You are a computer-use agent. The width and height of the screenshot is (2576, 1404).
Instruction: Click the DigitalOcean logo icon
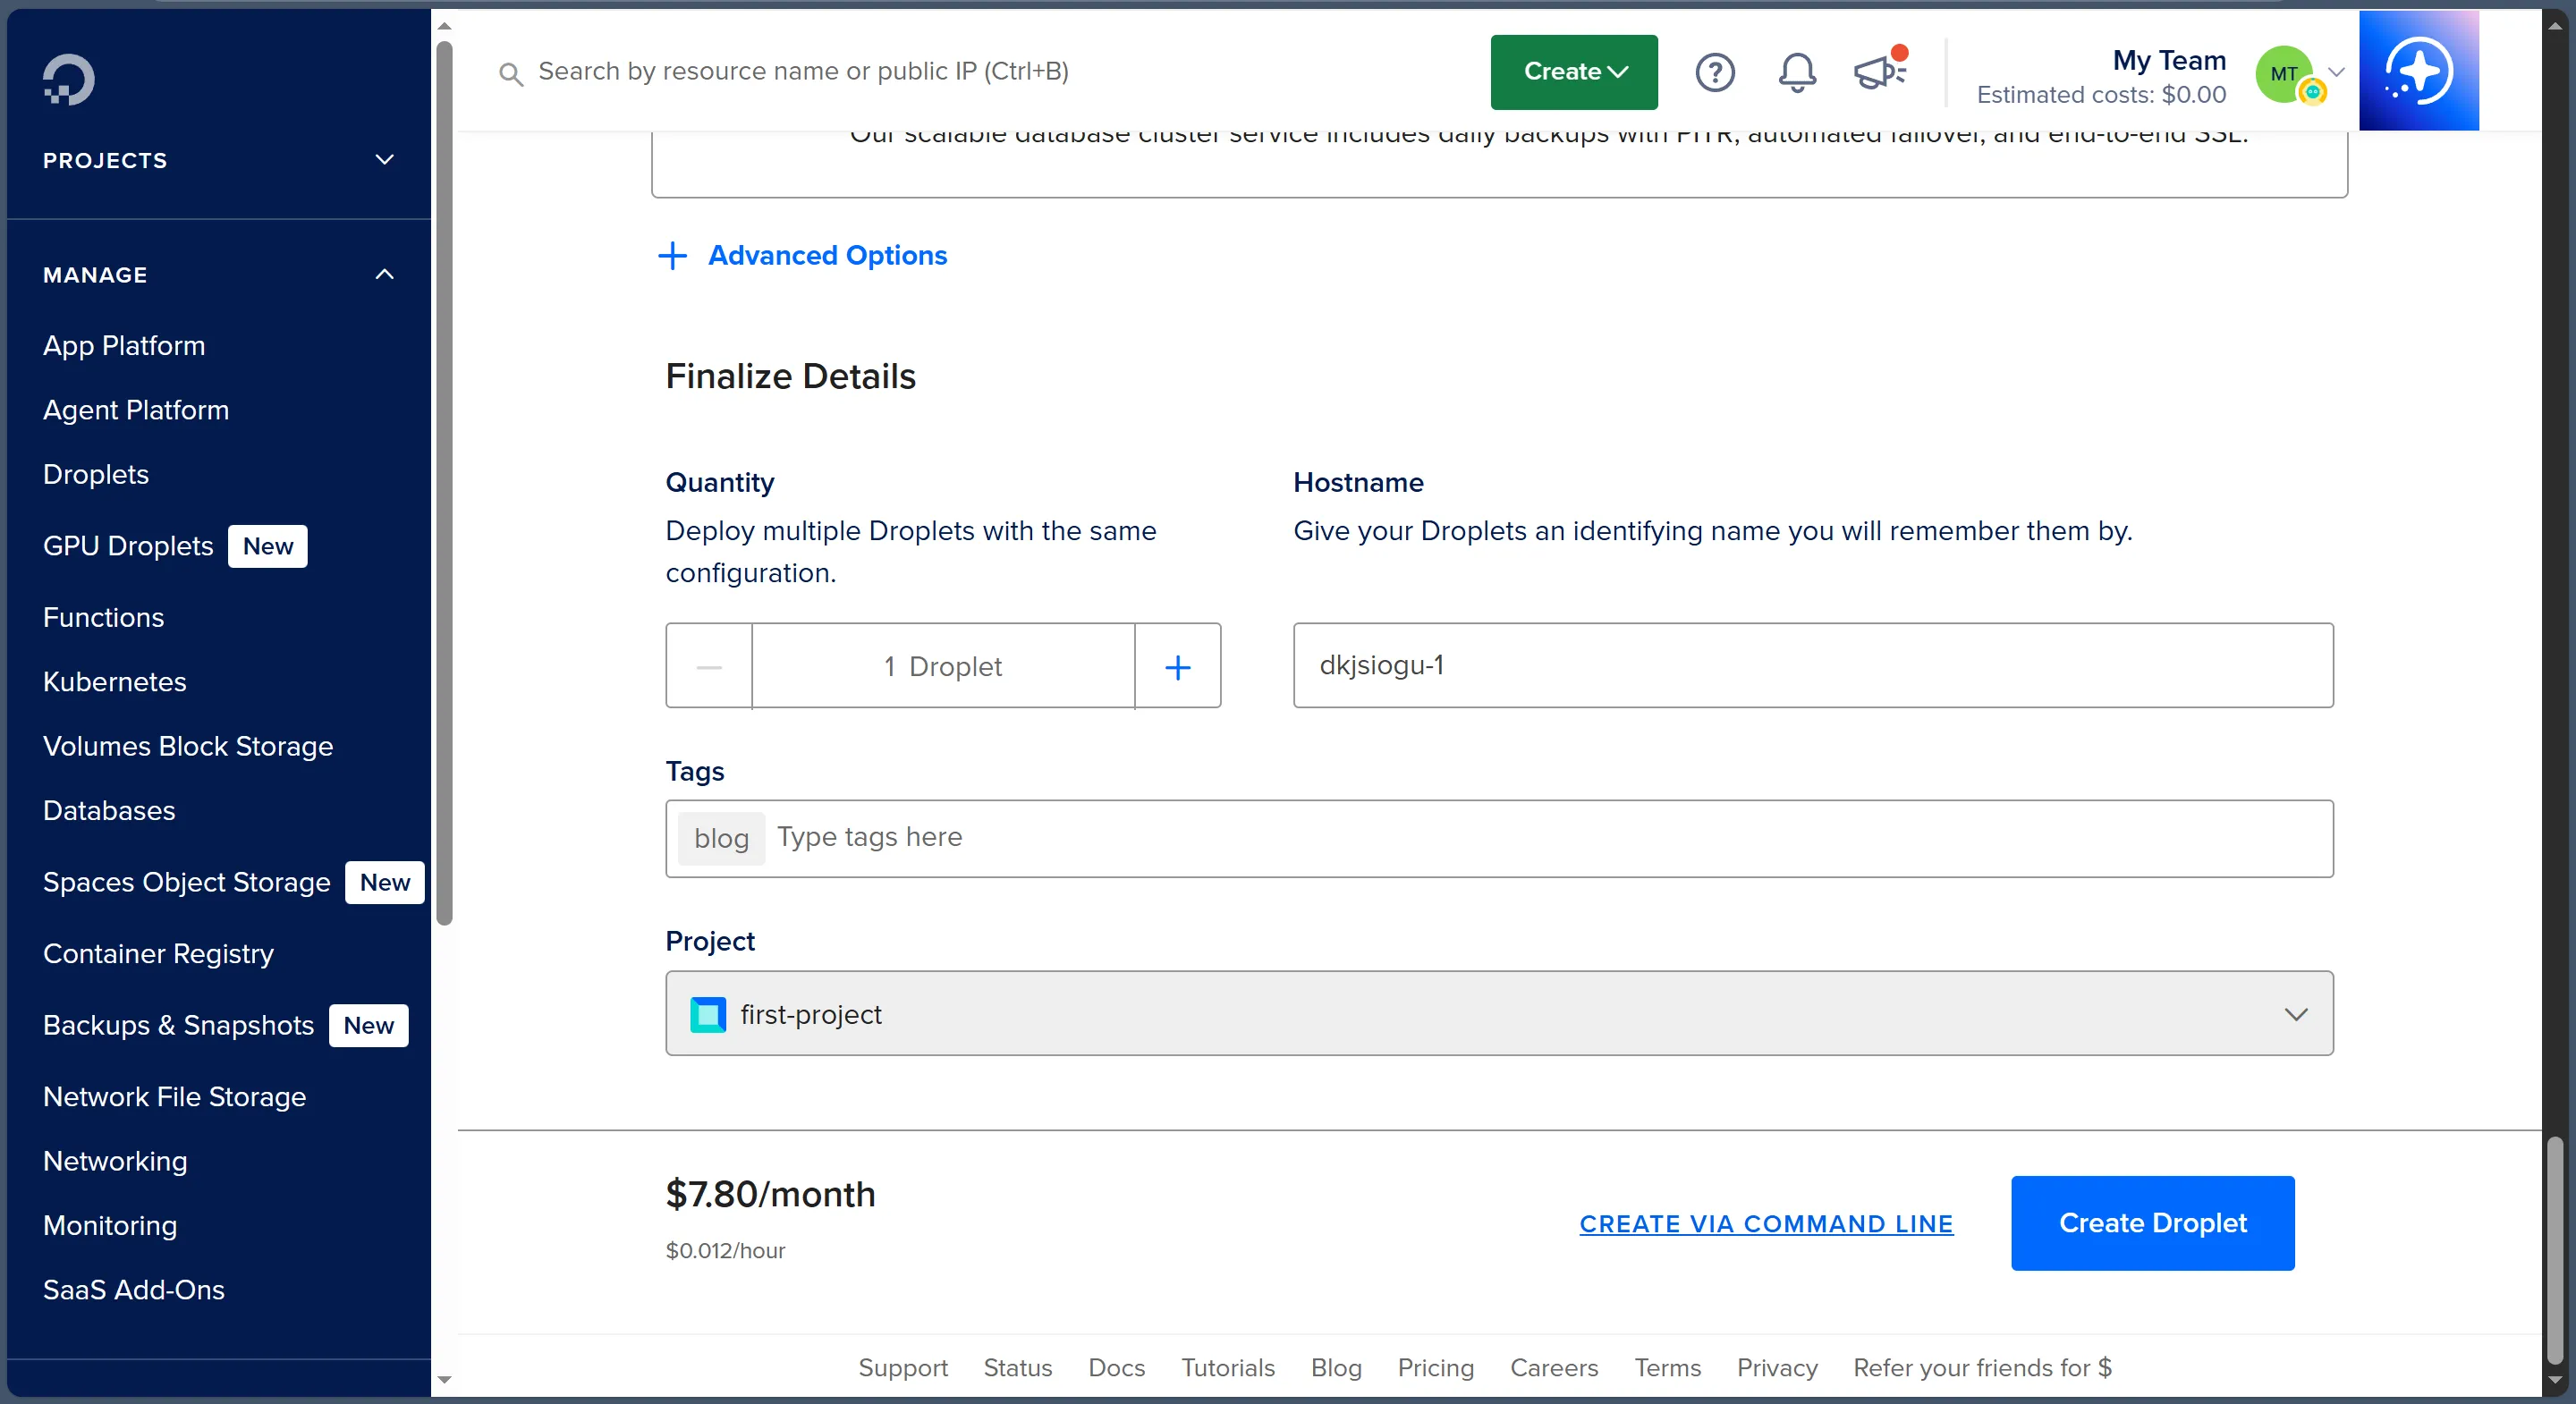69,79
